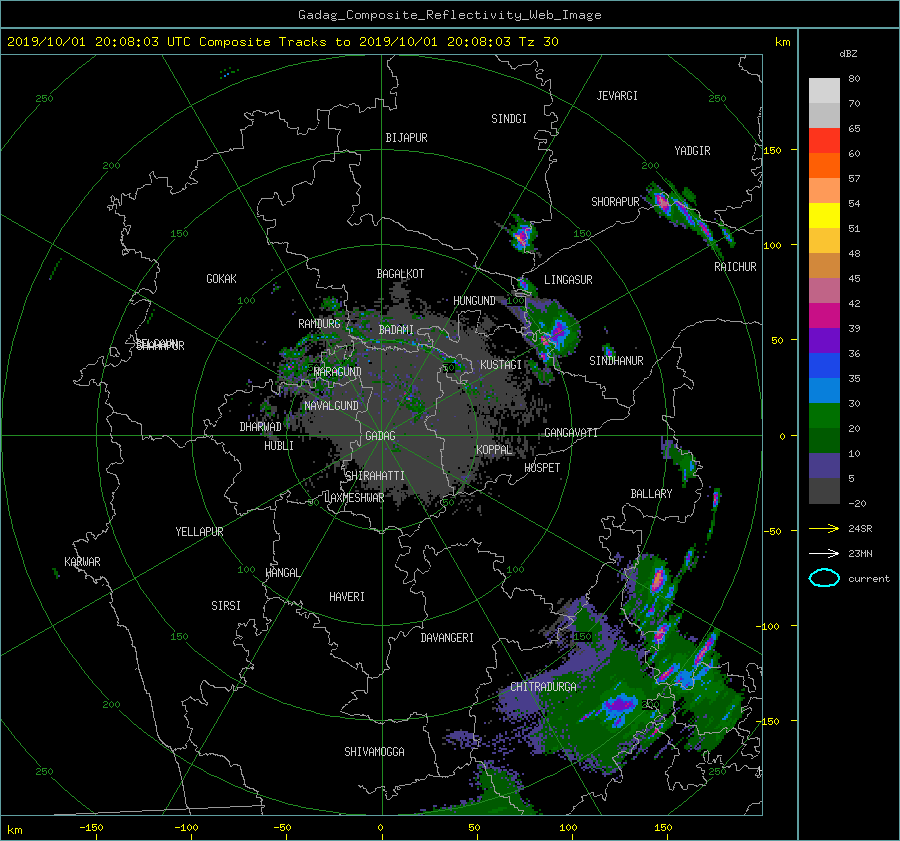Viewport: 900px width, 841px height.
Task: Select the NARAGUND city label
Action: coord(338,372)
